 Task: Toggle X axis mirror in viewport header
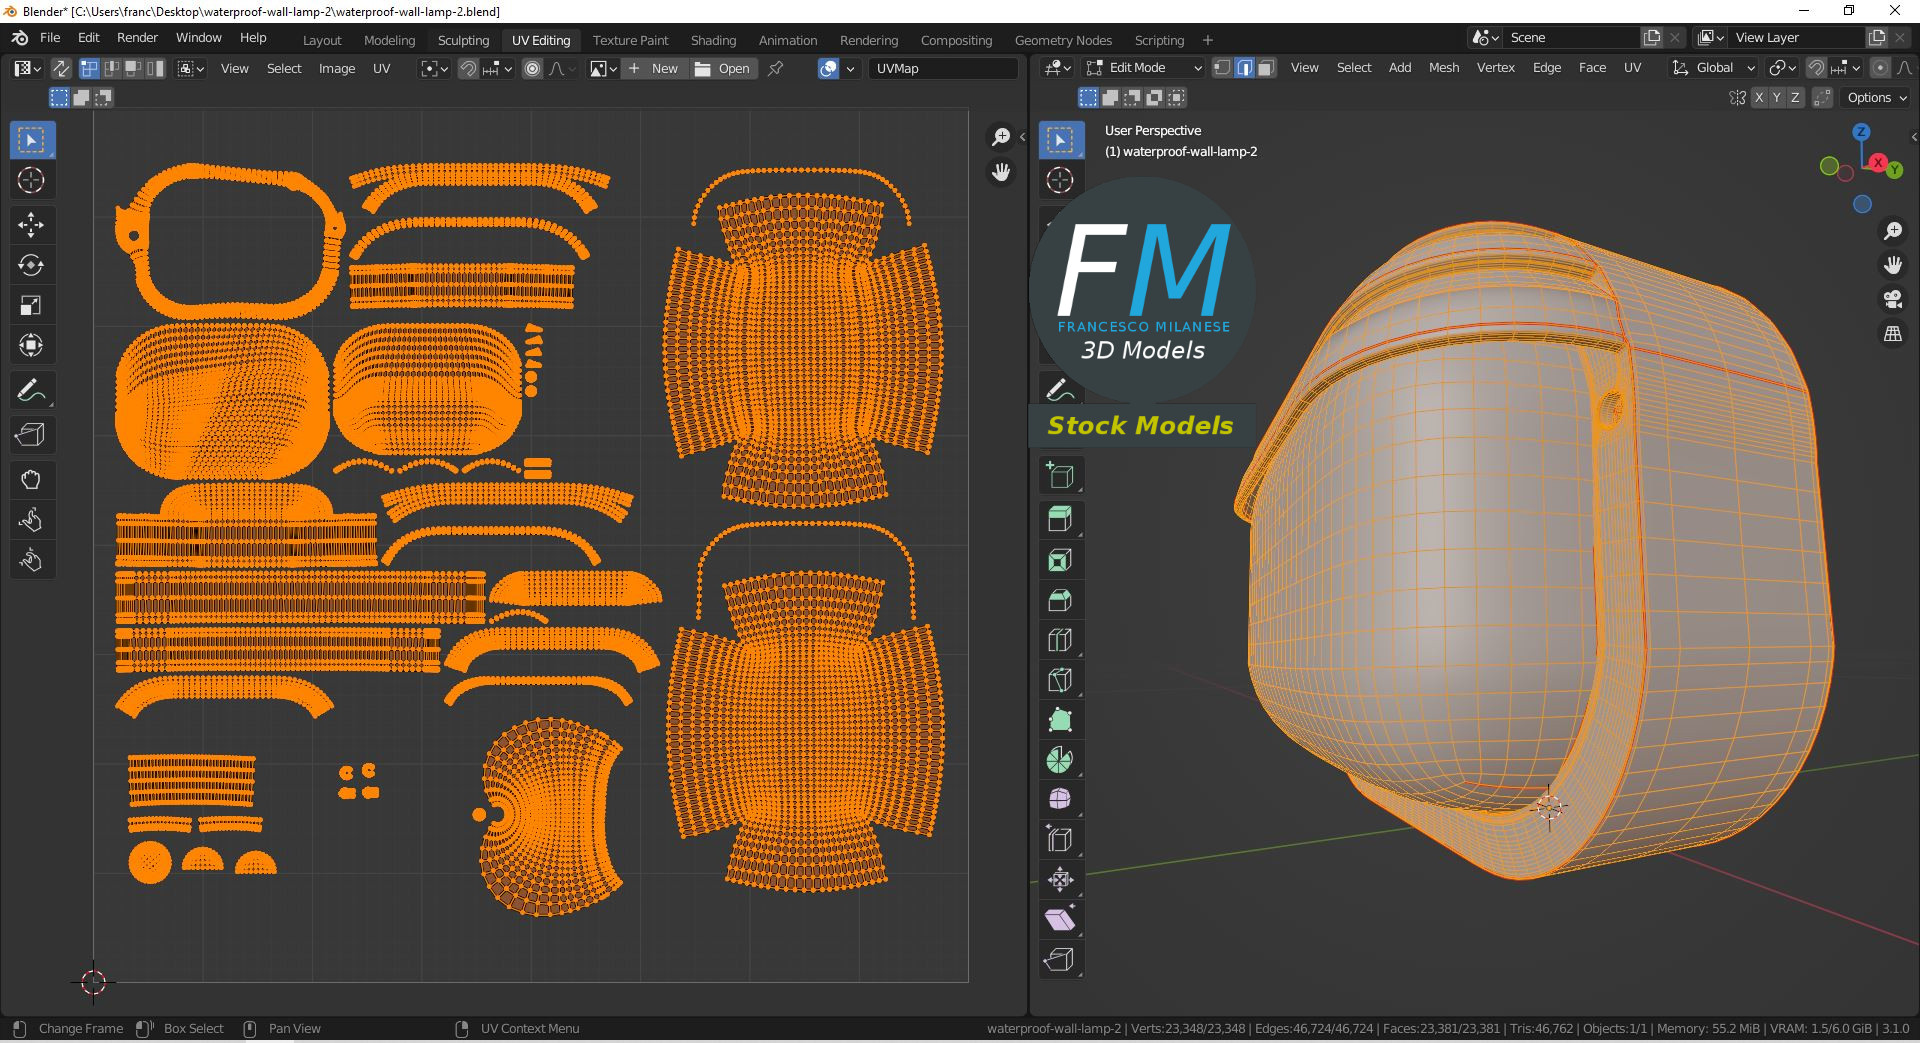click(x=1758, y=98)
